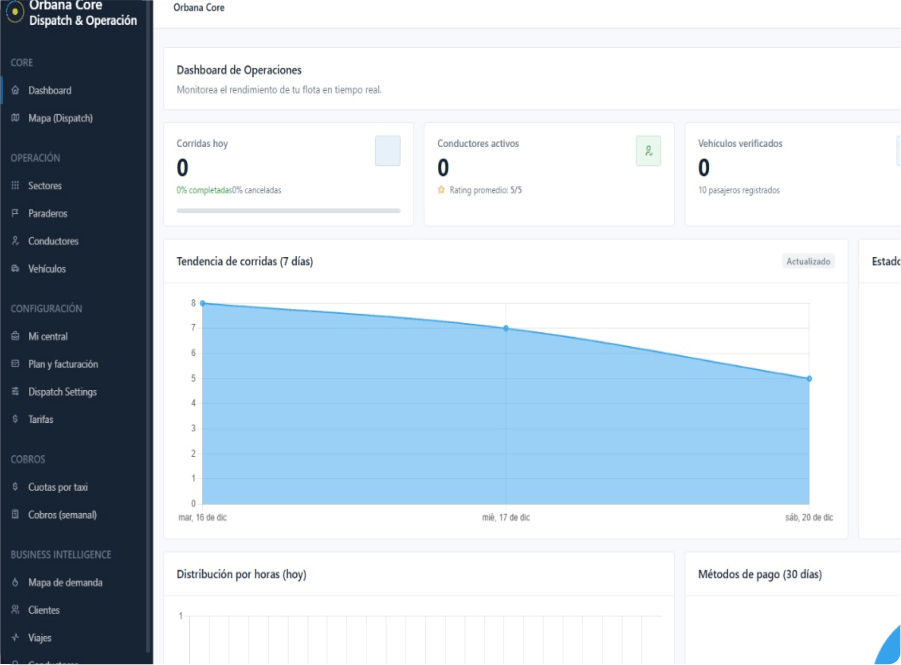The height and width of the screenshot is (665, 901).
Task: Click the sidebar vertical scrollbar
Action: [x=149, y=300]
